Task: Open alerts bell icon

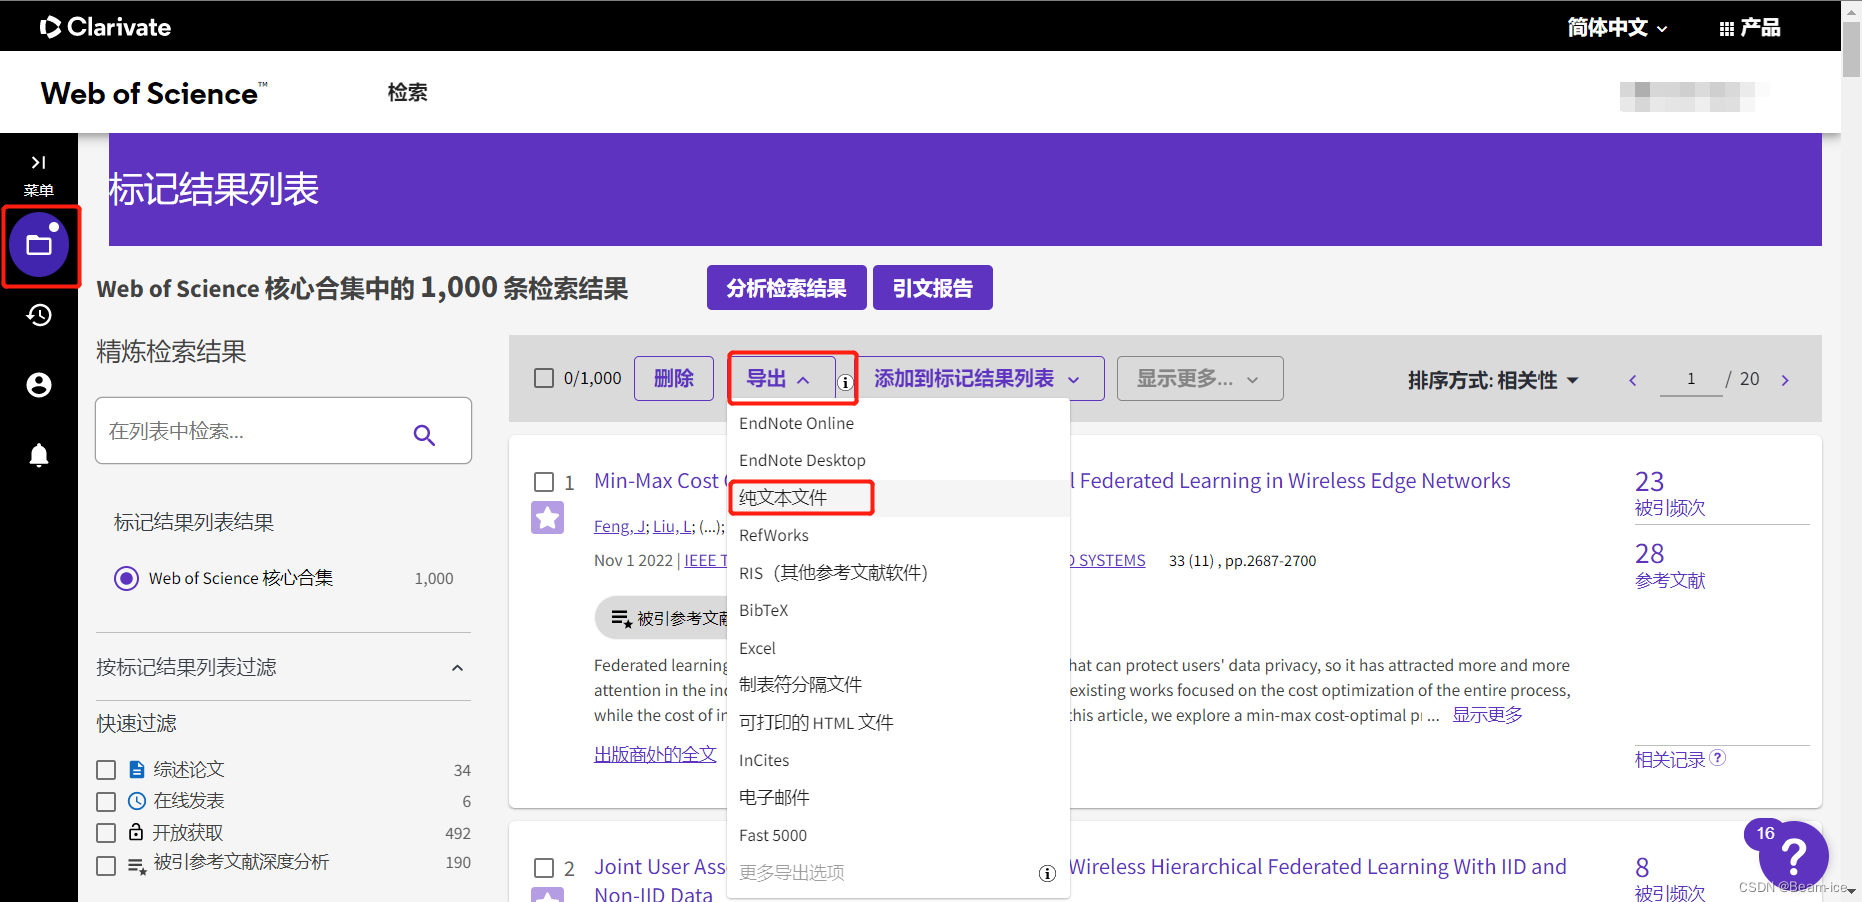Action: (x=39, y=455)
